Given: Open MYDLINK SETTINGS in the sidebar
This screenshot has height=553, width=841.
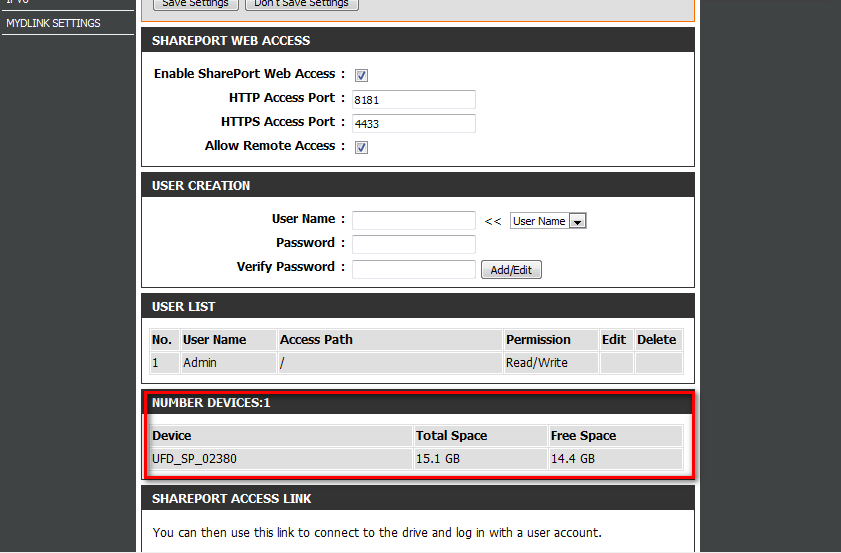Looking at the screenshot, I should (x=54, y=23).
